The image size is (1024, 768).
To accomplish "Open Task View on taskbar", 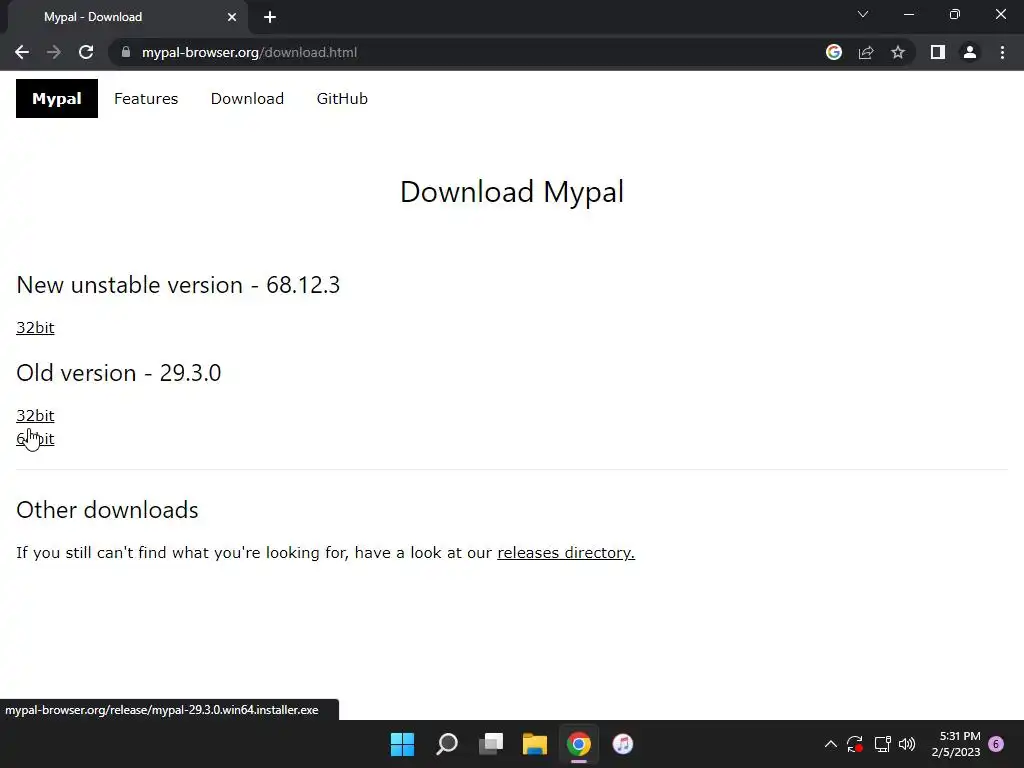I will coord(491,744).
